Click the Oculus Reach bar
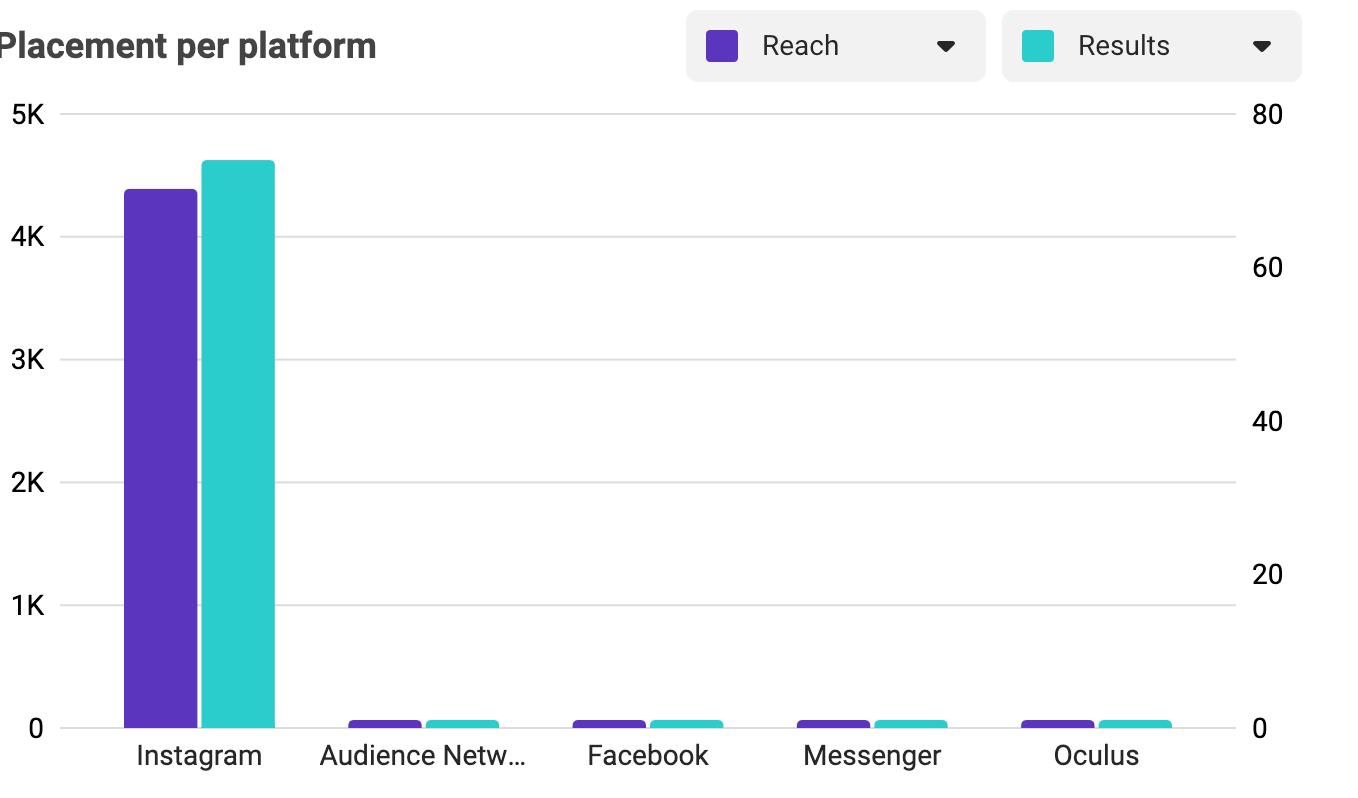Screen dimensions: 1358x798 tap(1057, 723)
